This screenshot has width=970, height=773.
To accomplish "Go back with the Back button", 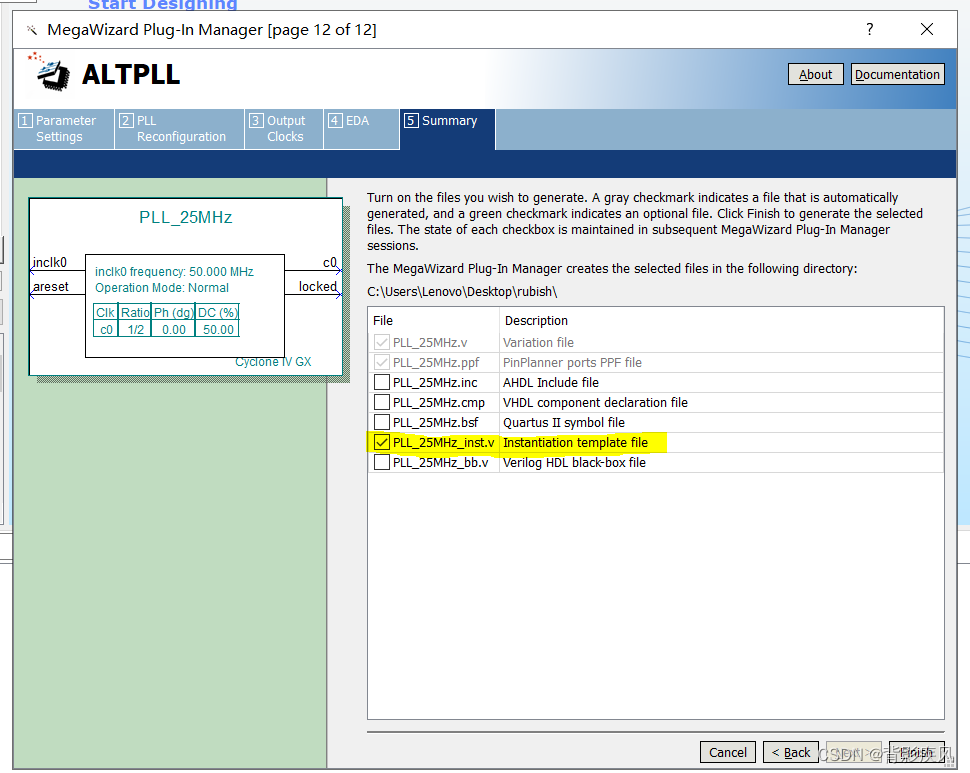I will click(791, 752).
